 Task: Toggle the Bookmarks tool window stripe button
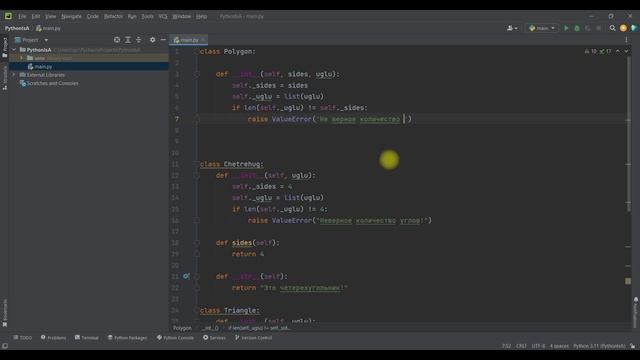[4, 313]
